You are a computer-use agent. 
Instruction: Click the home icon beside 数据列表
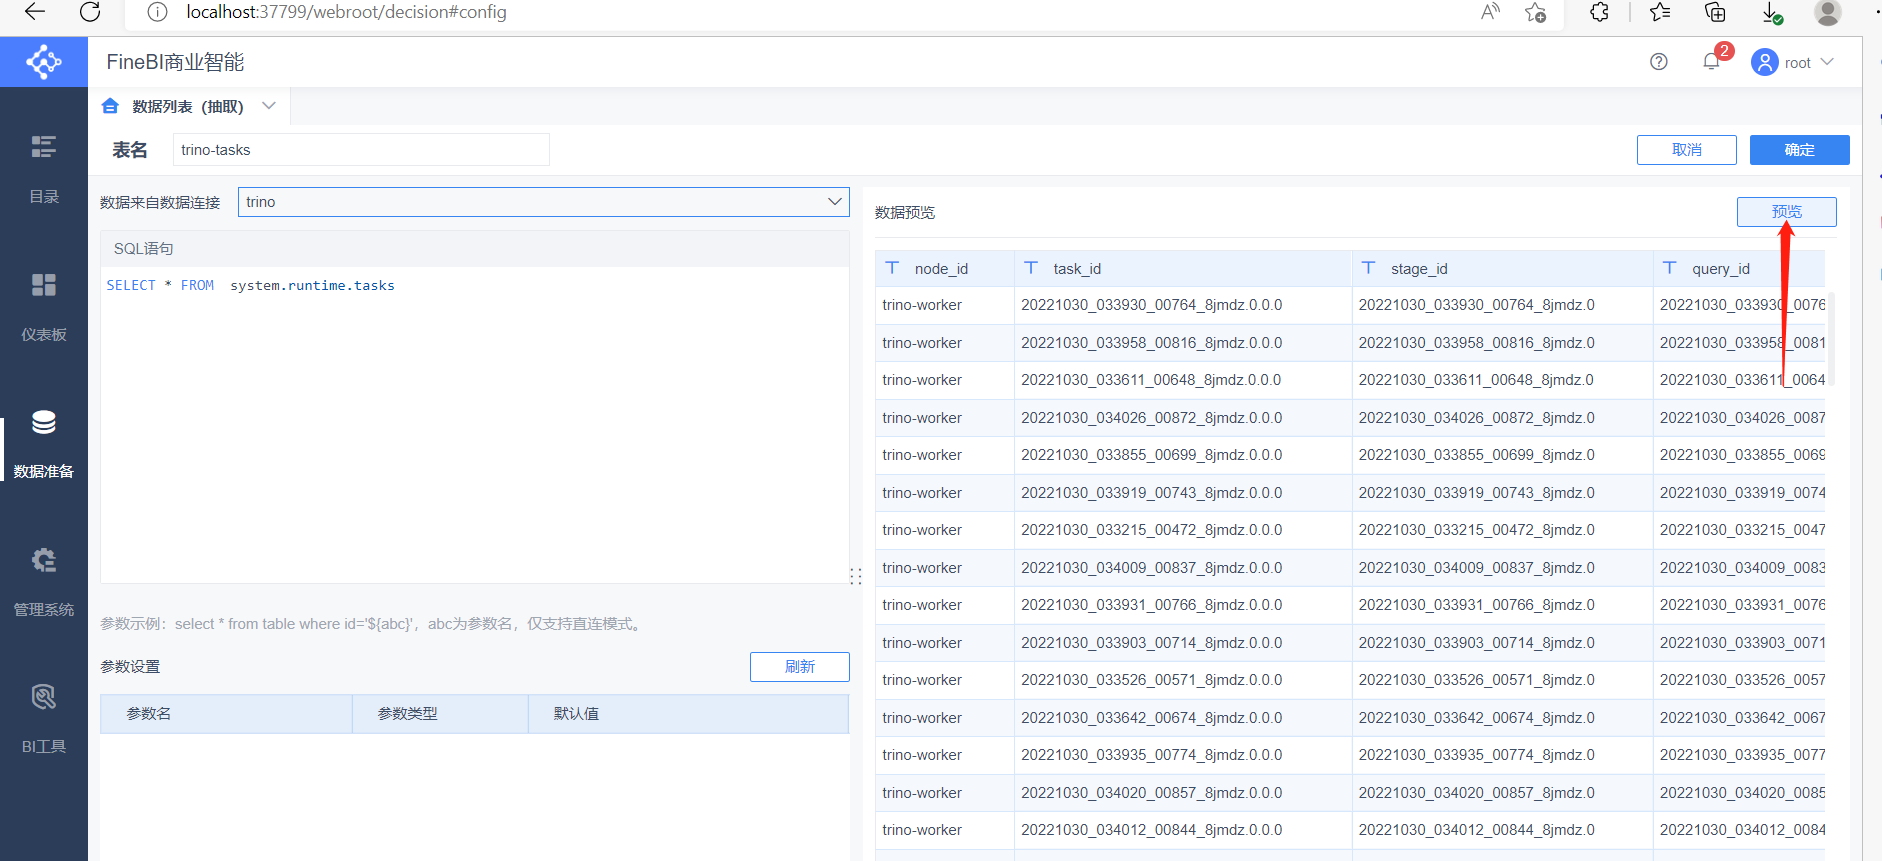tap(110, 106)
